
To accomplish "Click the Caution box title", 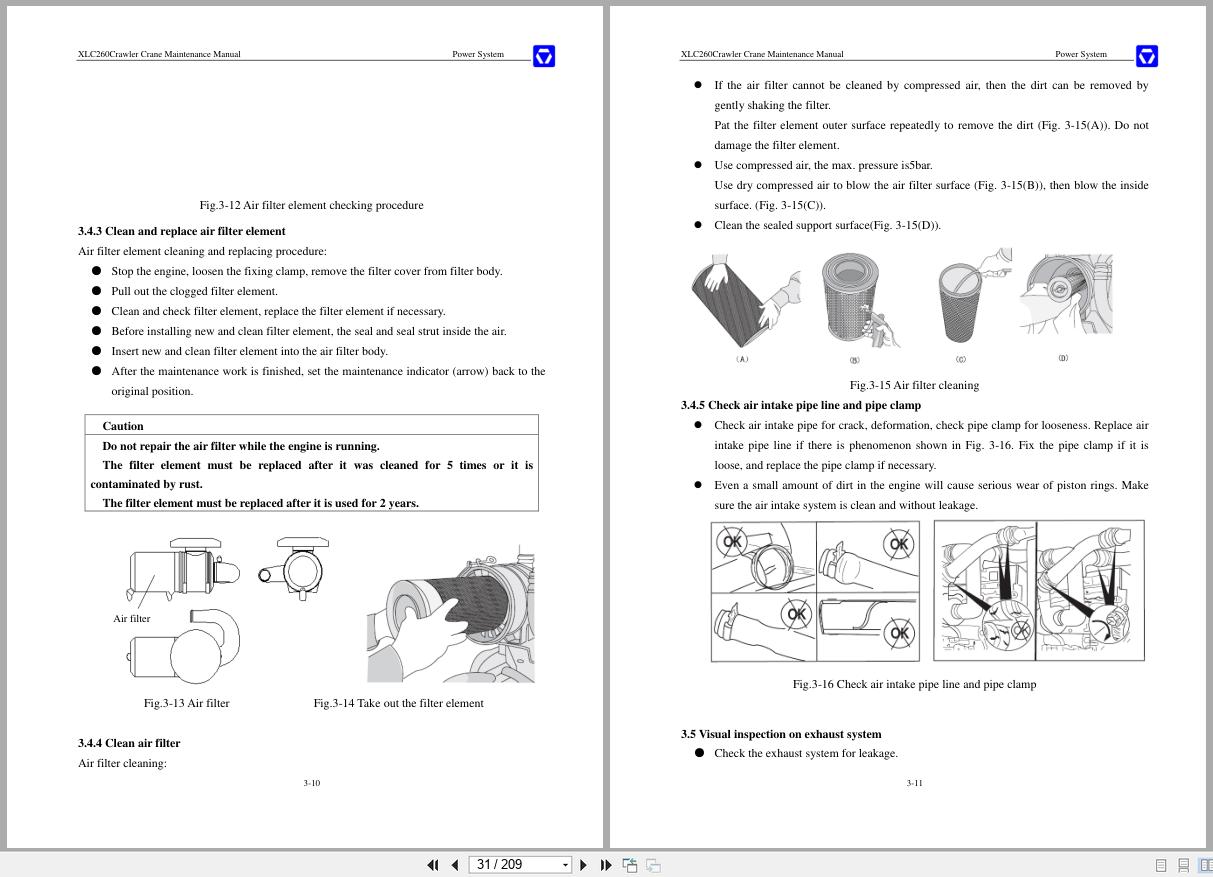I will click(123, 426).
